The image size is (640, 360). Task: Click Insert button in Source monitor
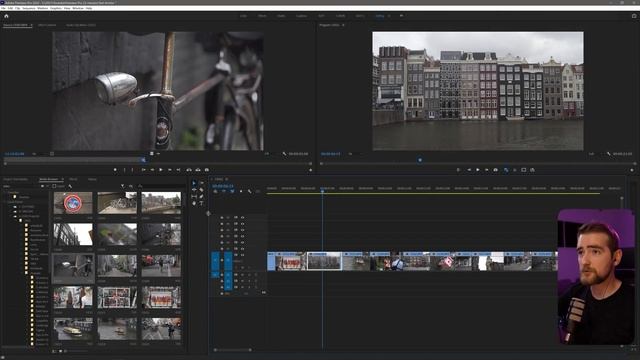pos(189,170)
